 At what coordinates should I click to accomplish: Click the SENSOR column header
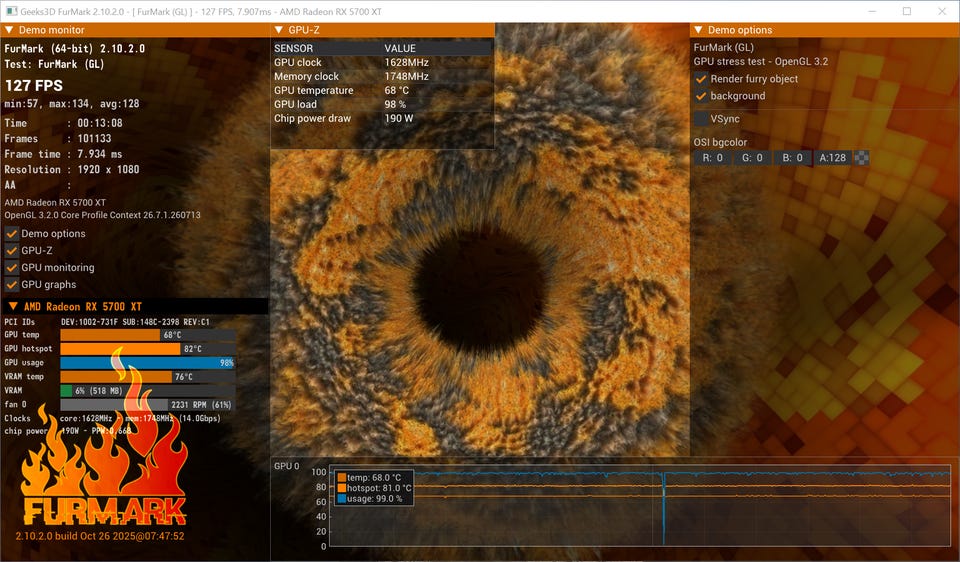point(293,48)
